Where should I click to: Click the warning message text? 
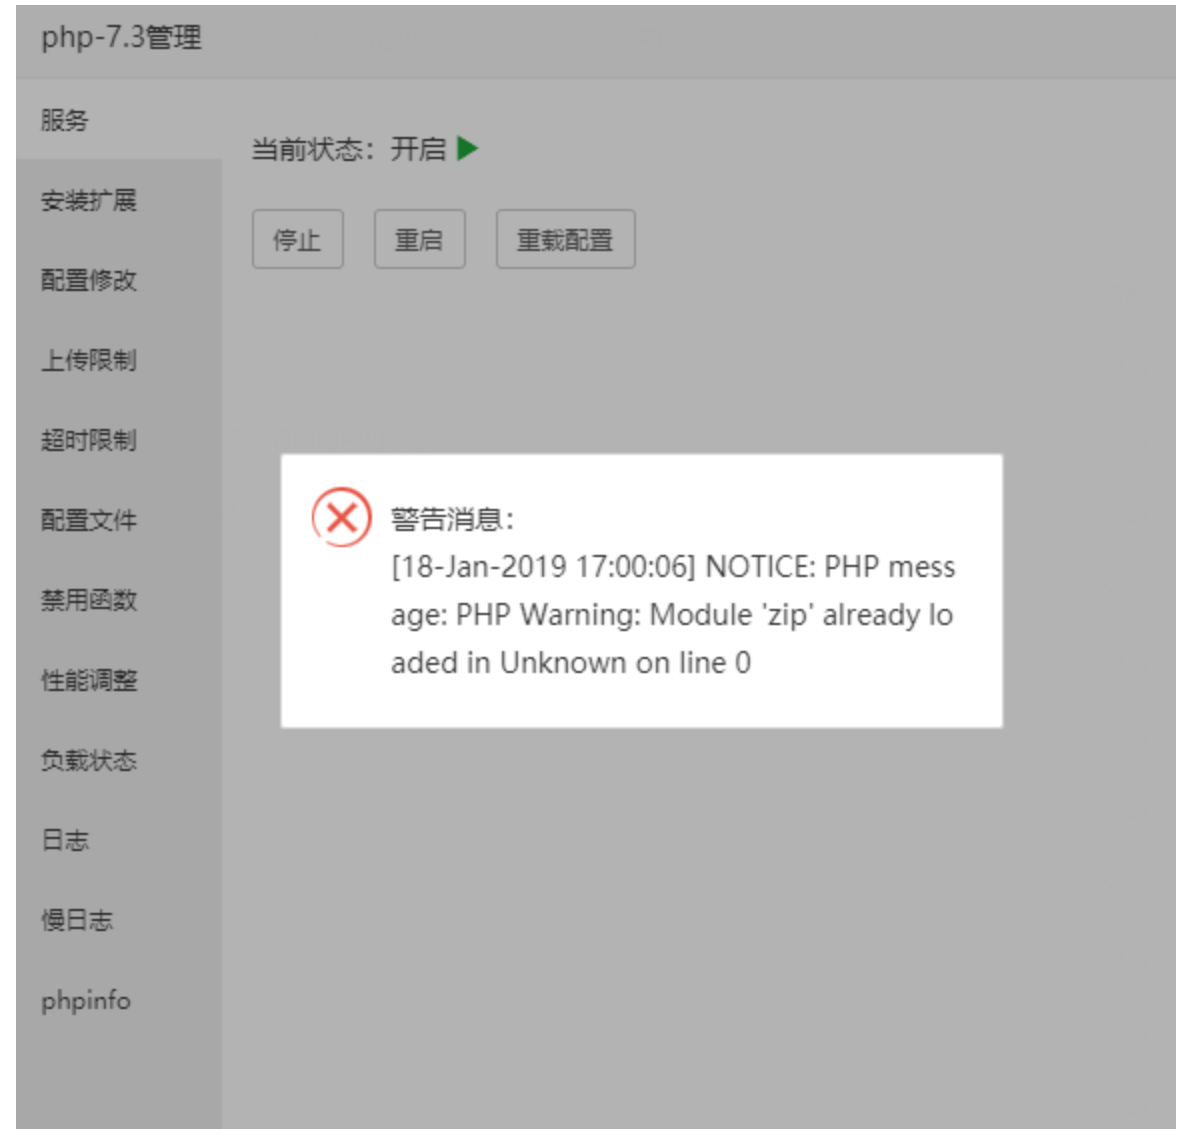pos(673,615)
